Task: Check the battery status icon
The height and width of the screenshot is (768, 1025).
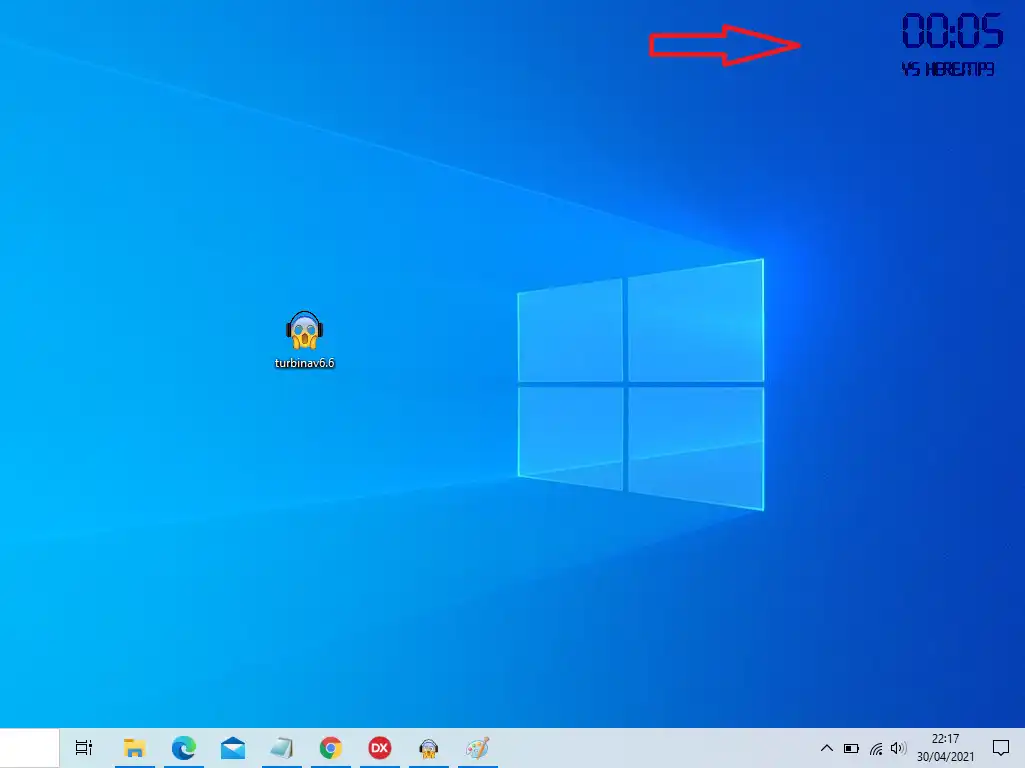Action: [x=851, y=748]
